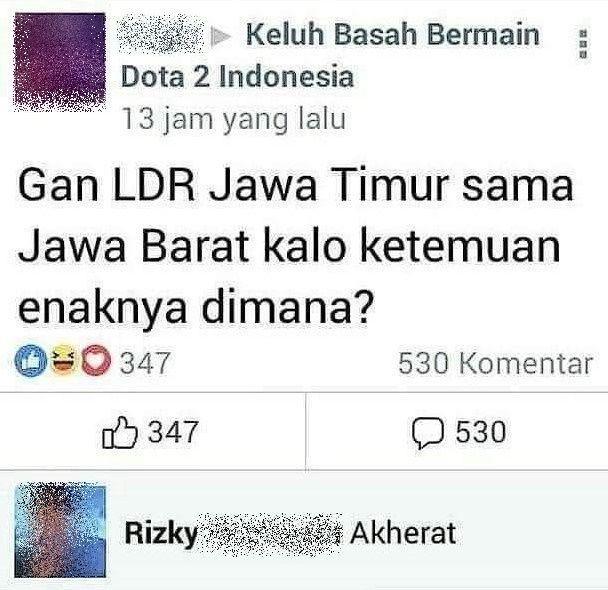Click the arrow icon before the group name
The image size is (608, 590).
[x=221, y=36]
